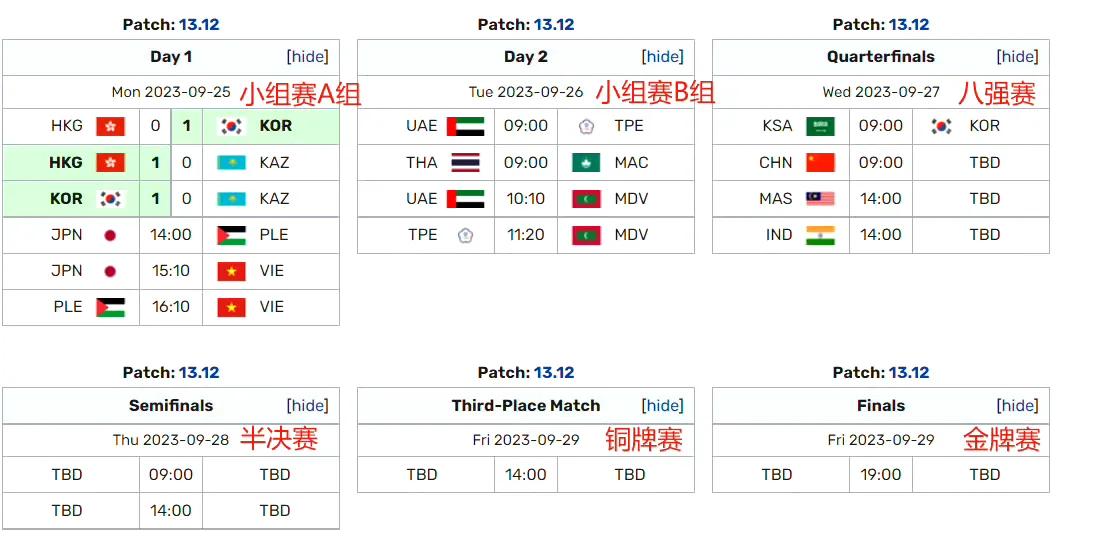Click the Palestine flag in PLE 16:10 row
Image resolution: width=1116 pixels, height=554 pixels.
tap(110, 308)
